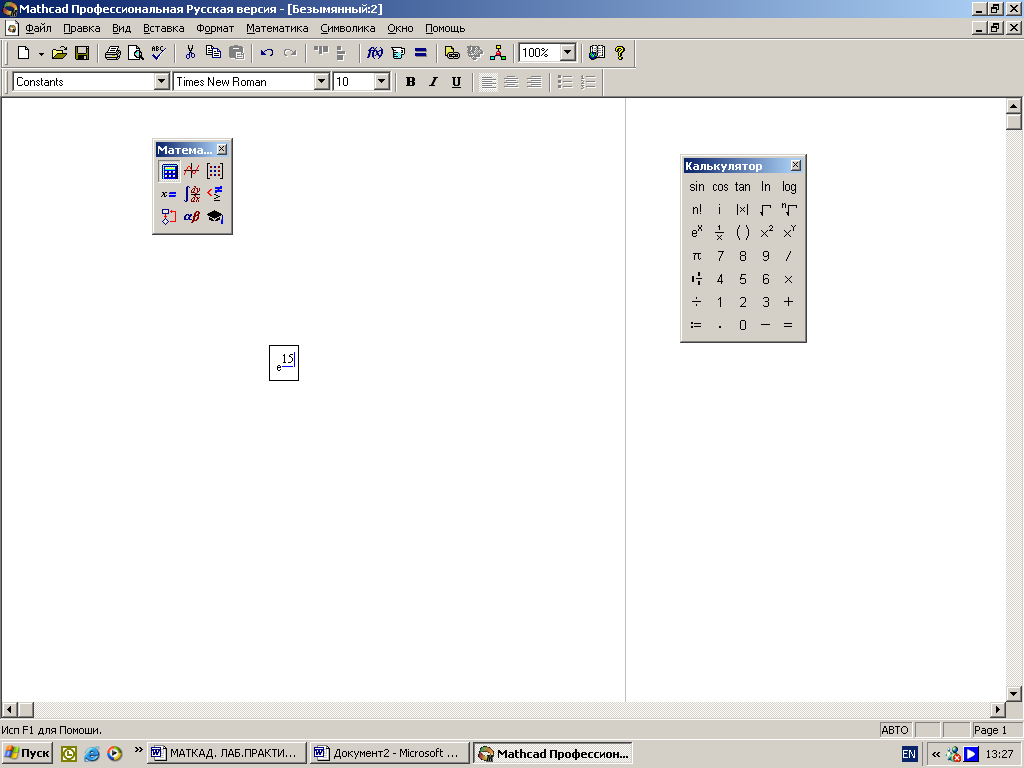
Task: Open print preview from the toolbar
Action: [x=135, y=53]
